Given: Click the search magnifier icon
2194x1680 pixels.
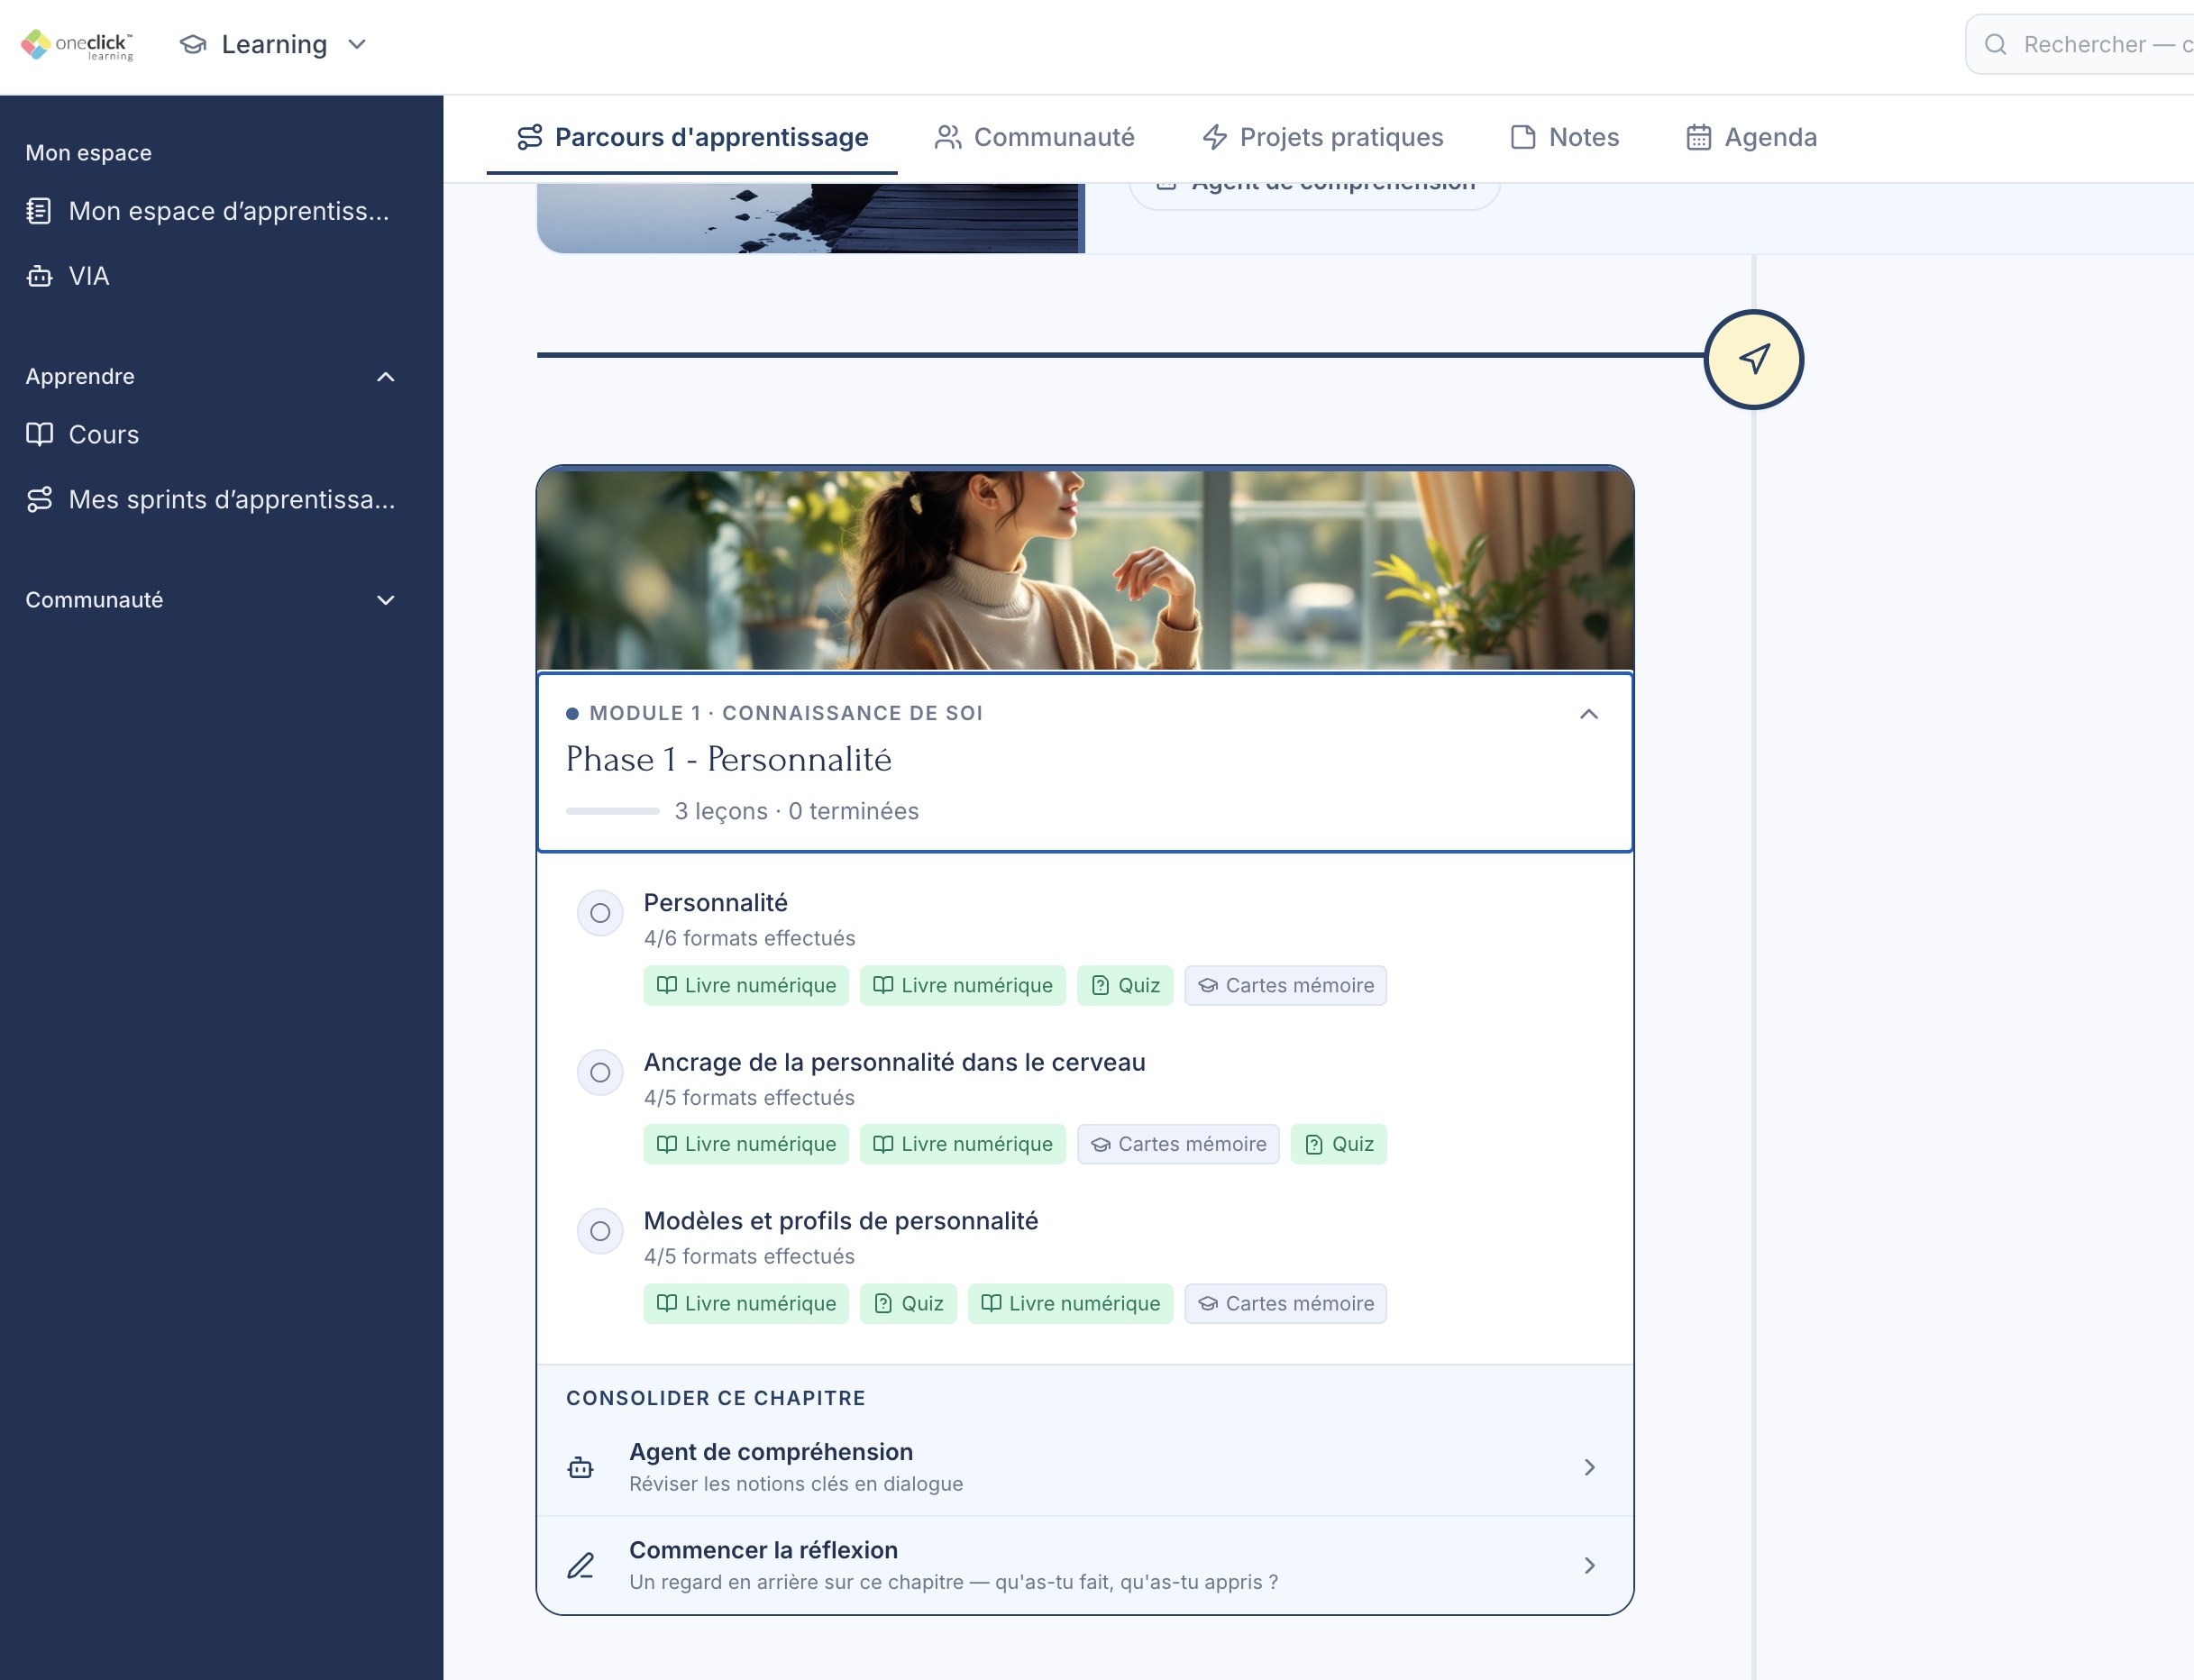Looking at the screenshot, I should [1995, 44].
